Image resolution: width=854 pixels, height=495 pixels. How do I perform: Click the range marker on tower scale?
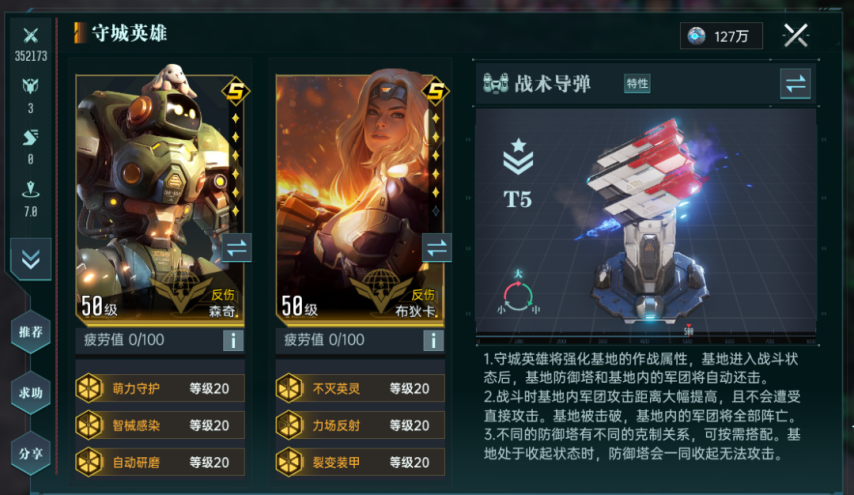pyautogui.click(x=688, y=331)
